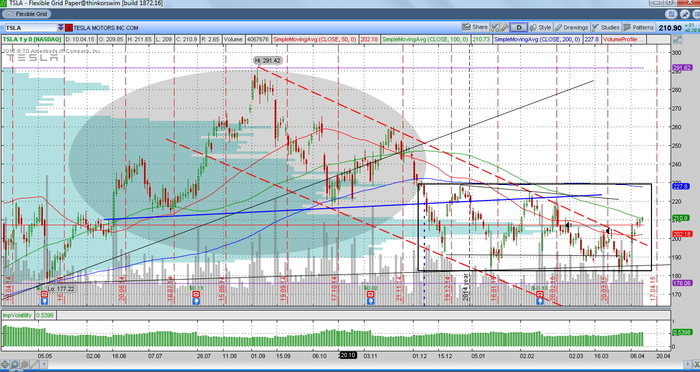700x372 pixels.
Task: Click the chart mode icon above price axis
Action: point(677,40)
